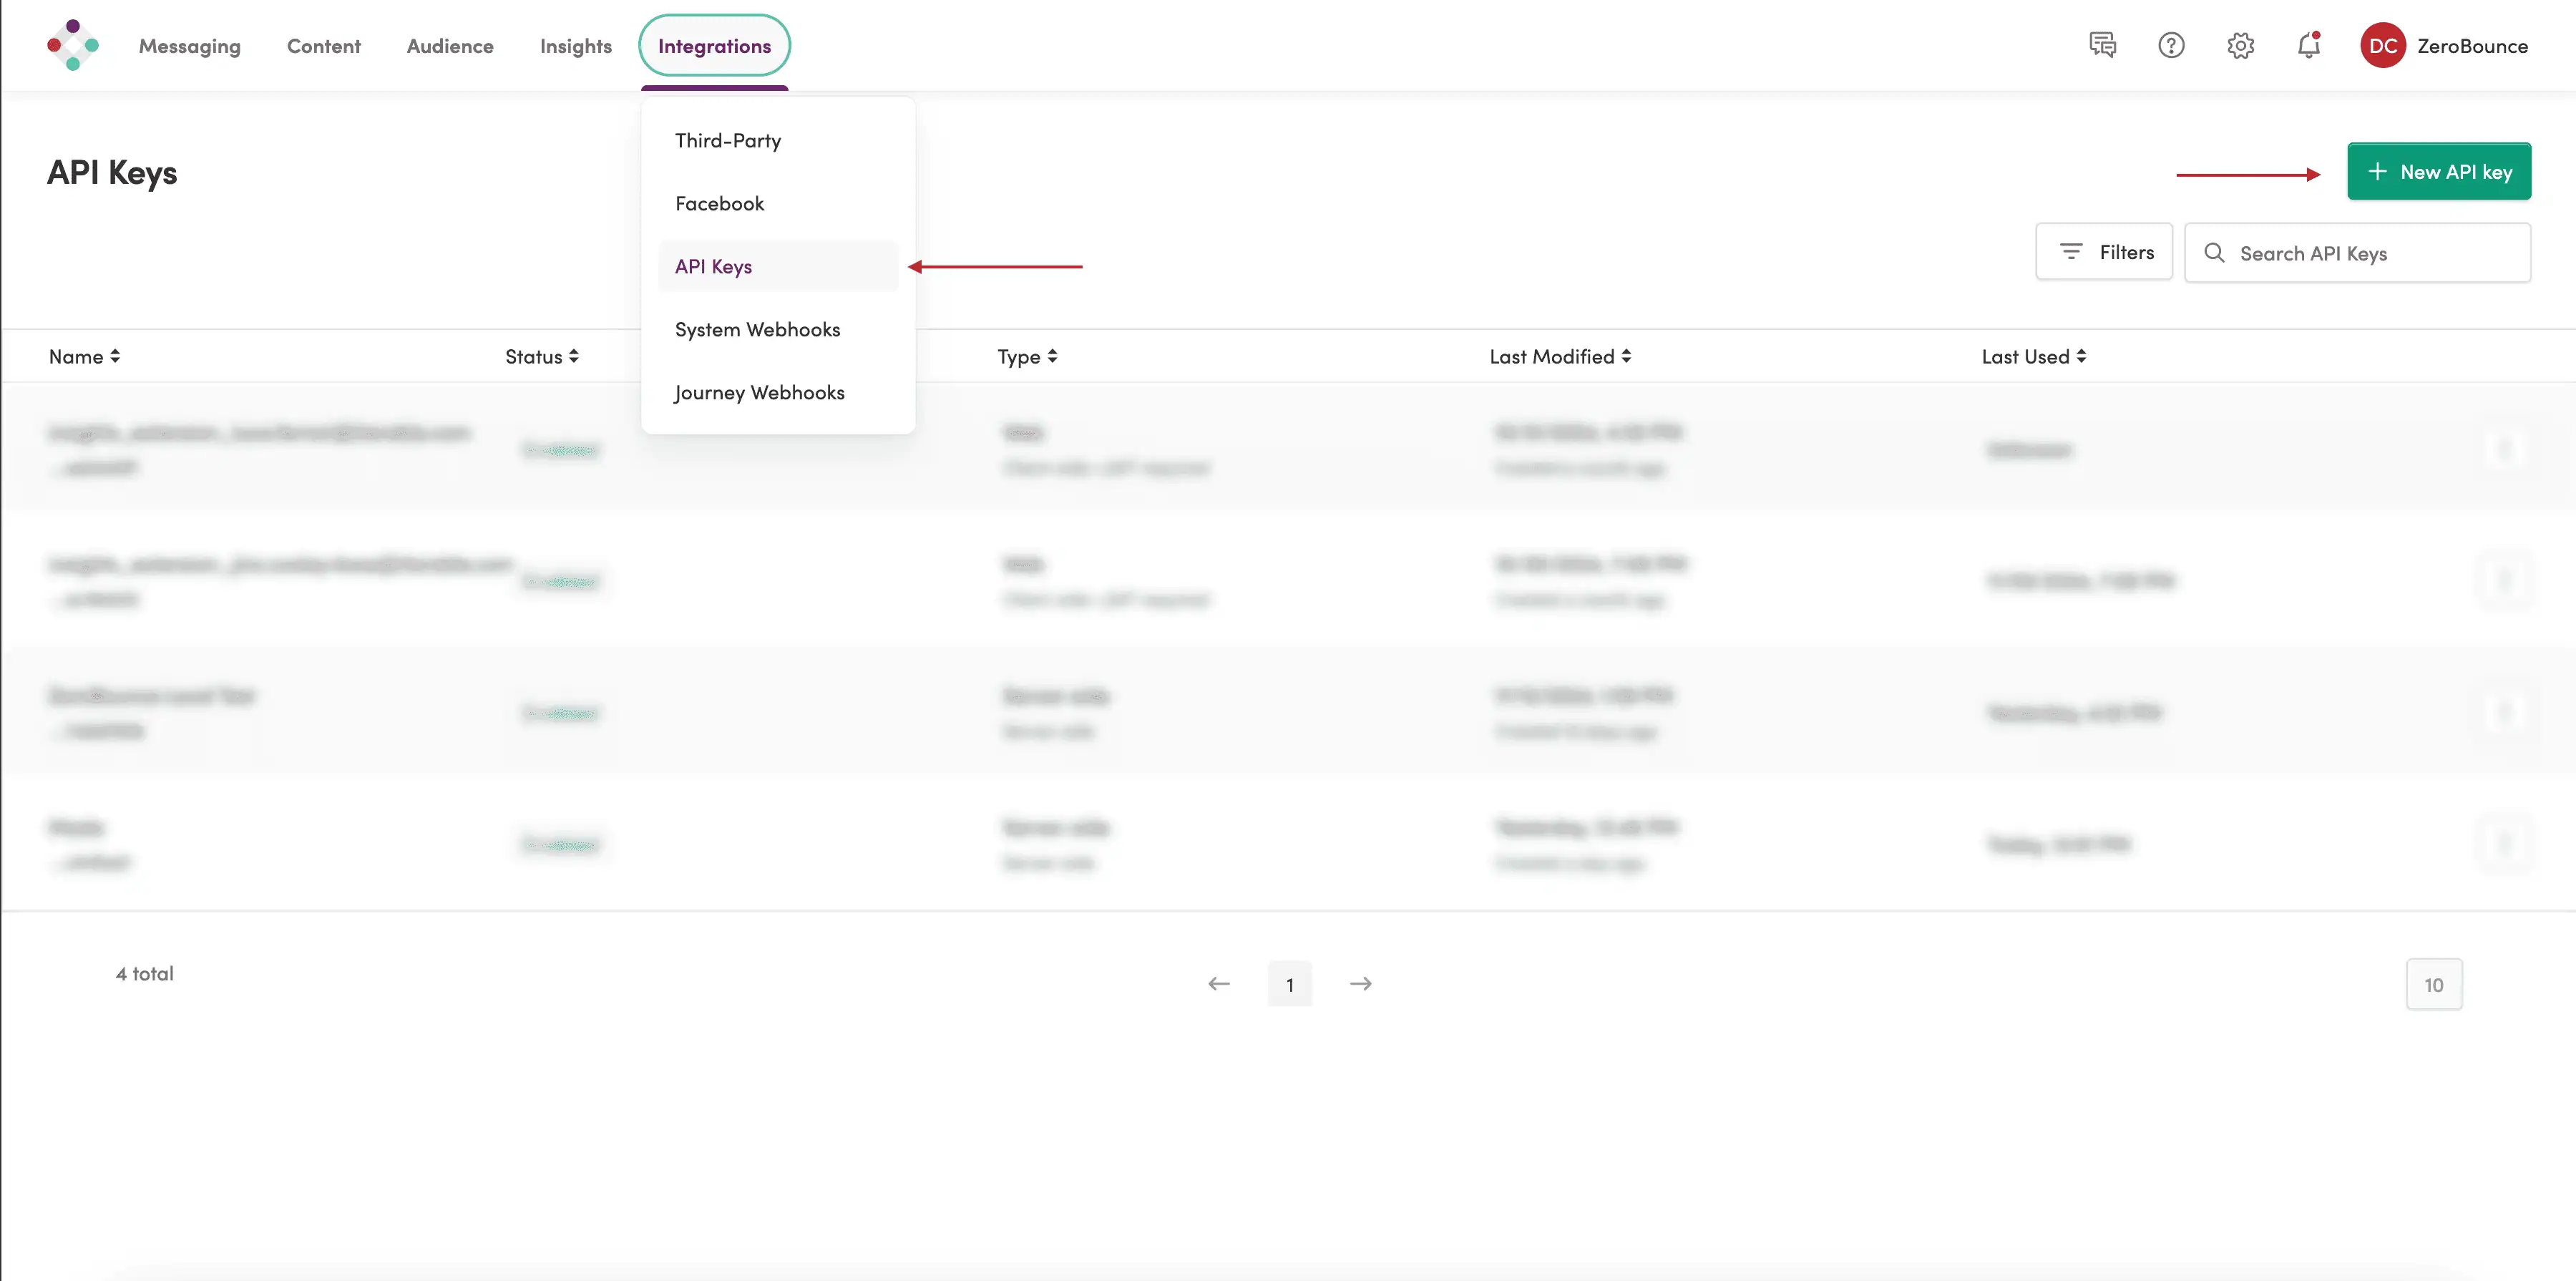Open the Filters panel

click(2104, 252)
